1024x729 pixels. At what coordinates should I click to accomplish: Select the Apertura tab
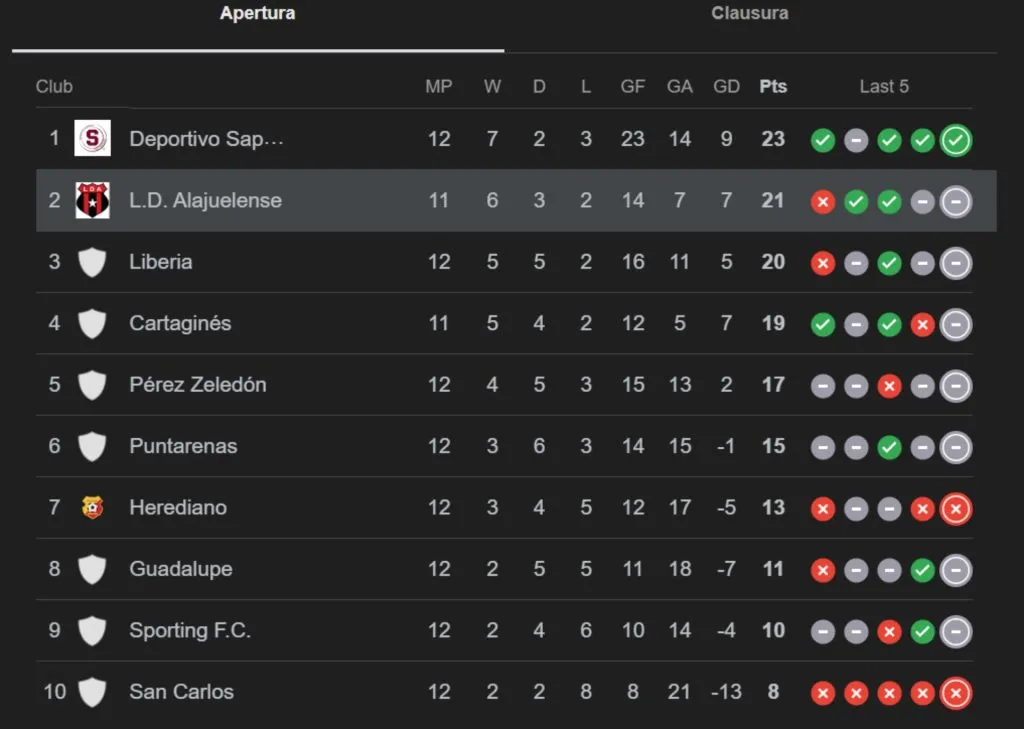(257, 14)
